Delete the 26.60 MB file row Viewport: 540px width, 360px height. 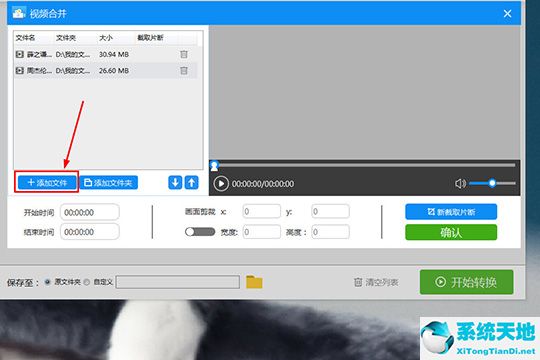pos(184,71)
